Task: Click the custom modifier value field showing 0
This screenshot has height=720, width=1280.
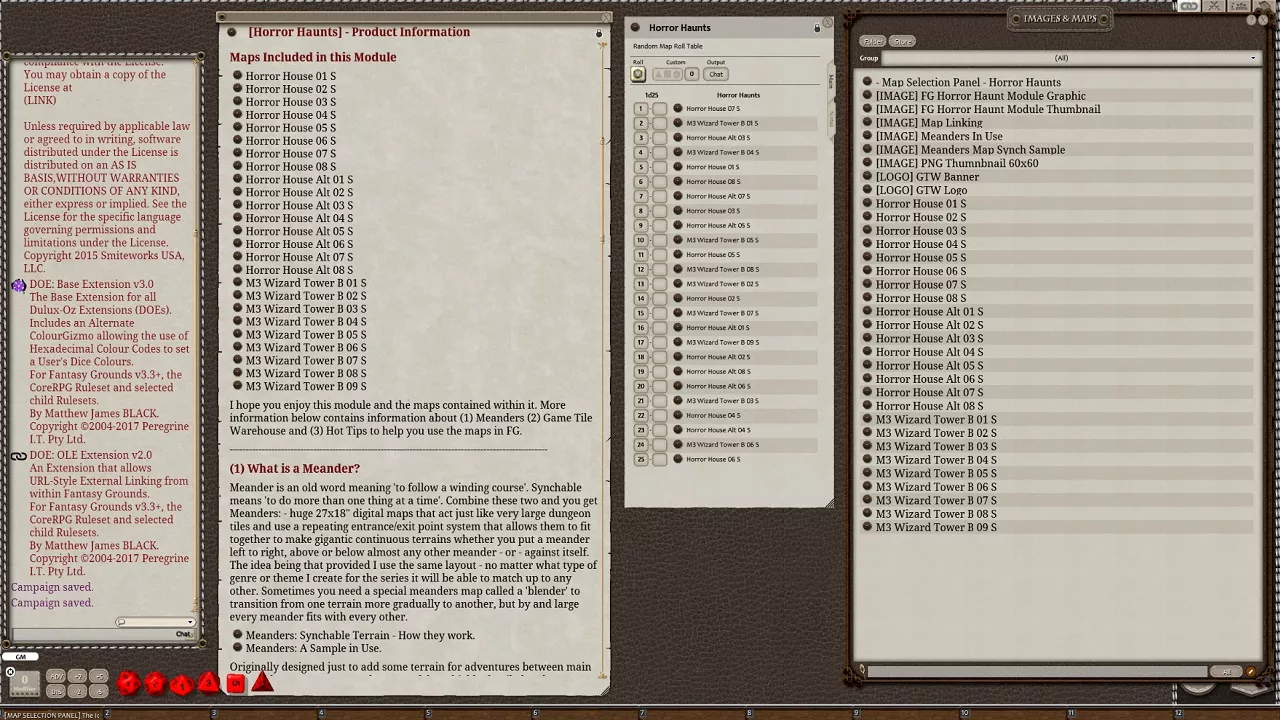Action: [691, 74]
